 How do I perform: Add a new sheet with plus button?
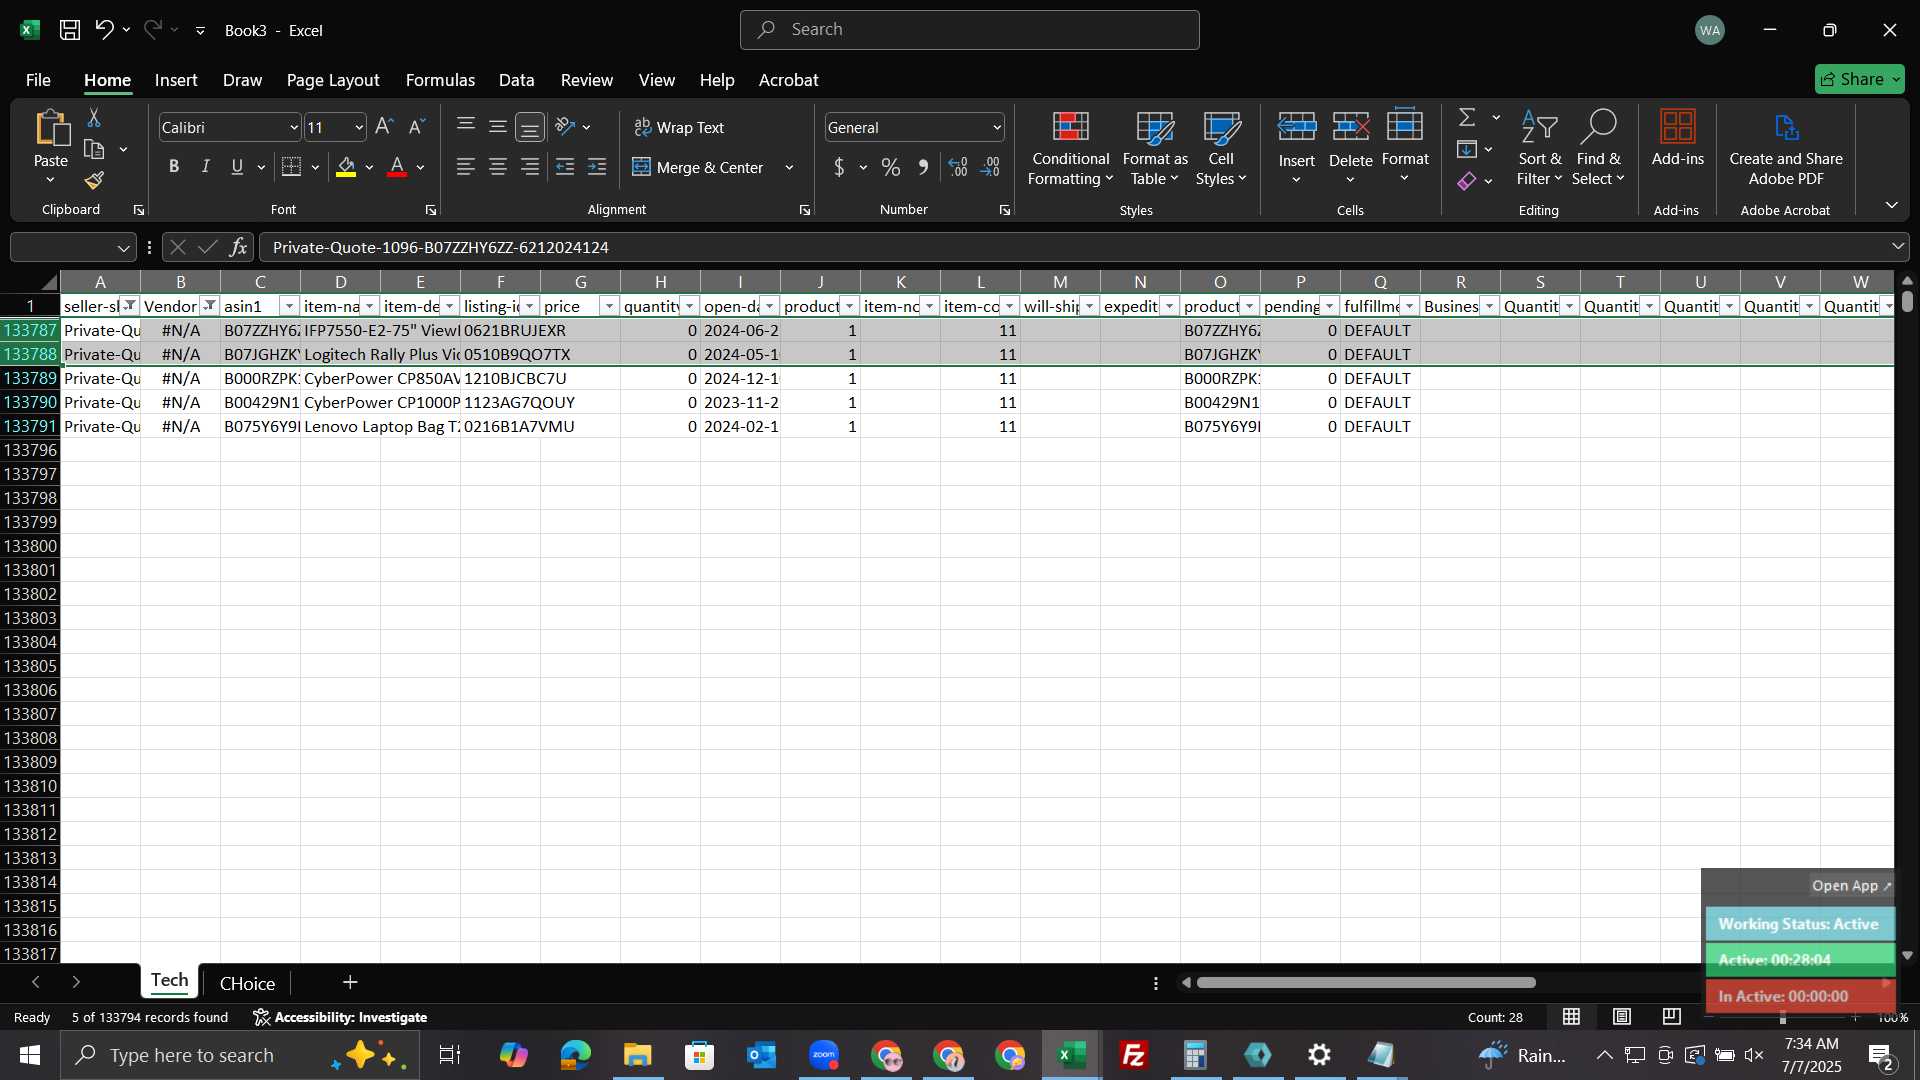350,983
